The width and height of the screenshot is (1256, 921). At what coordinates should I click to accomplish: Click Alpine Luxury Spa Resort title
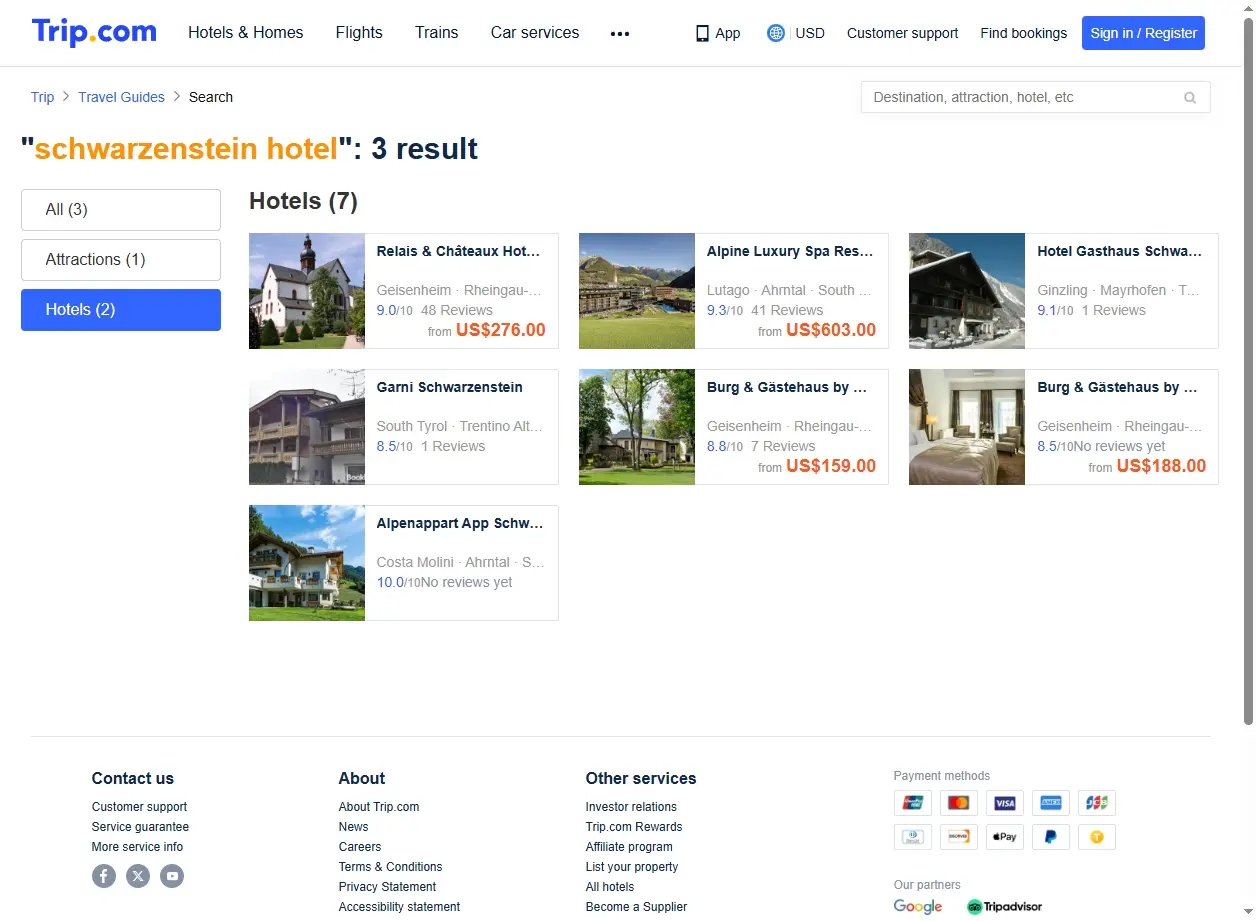790,251
